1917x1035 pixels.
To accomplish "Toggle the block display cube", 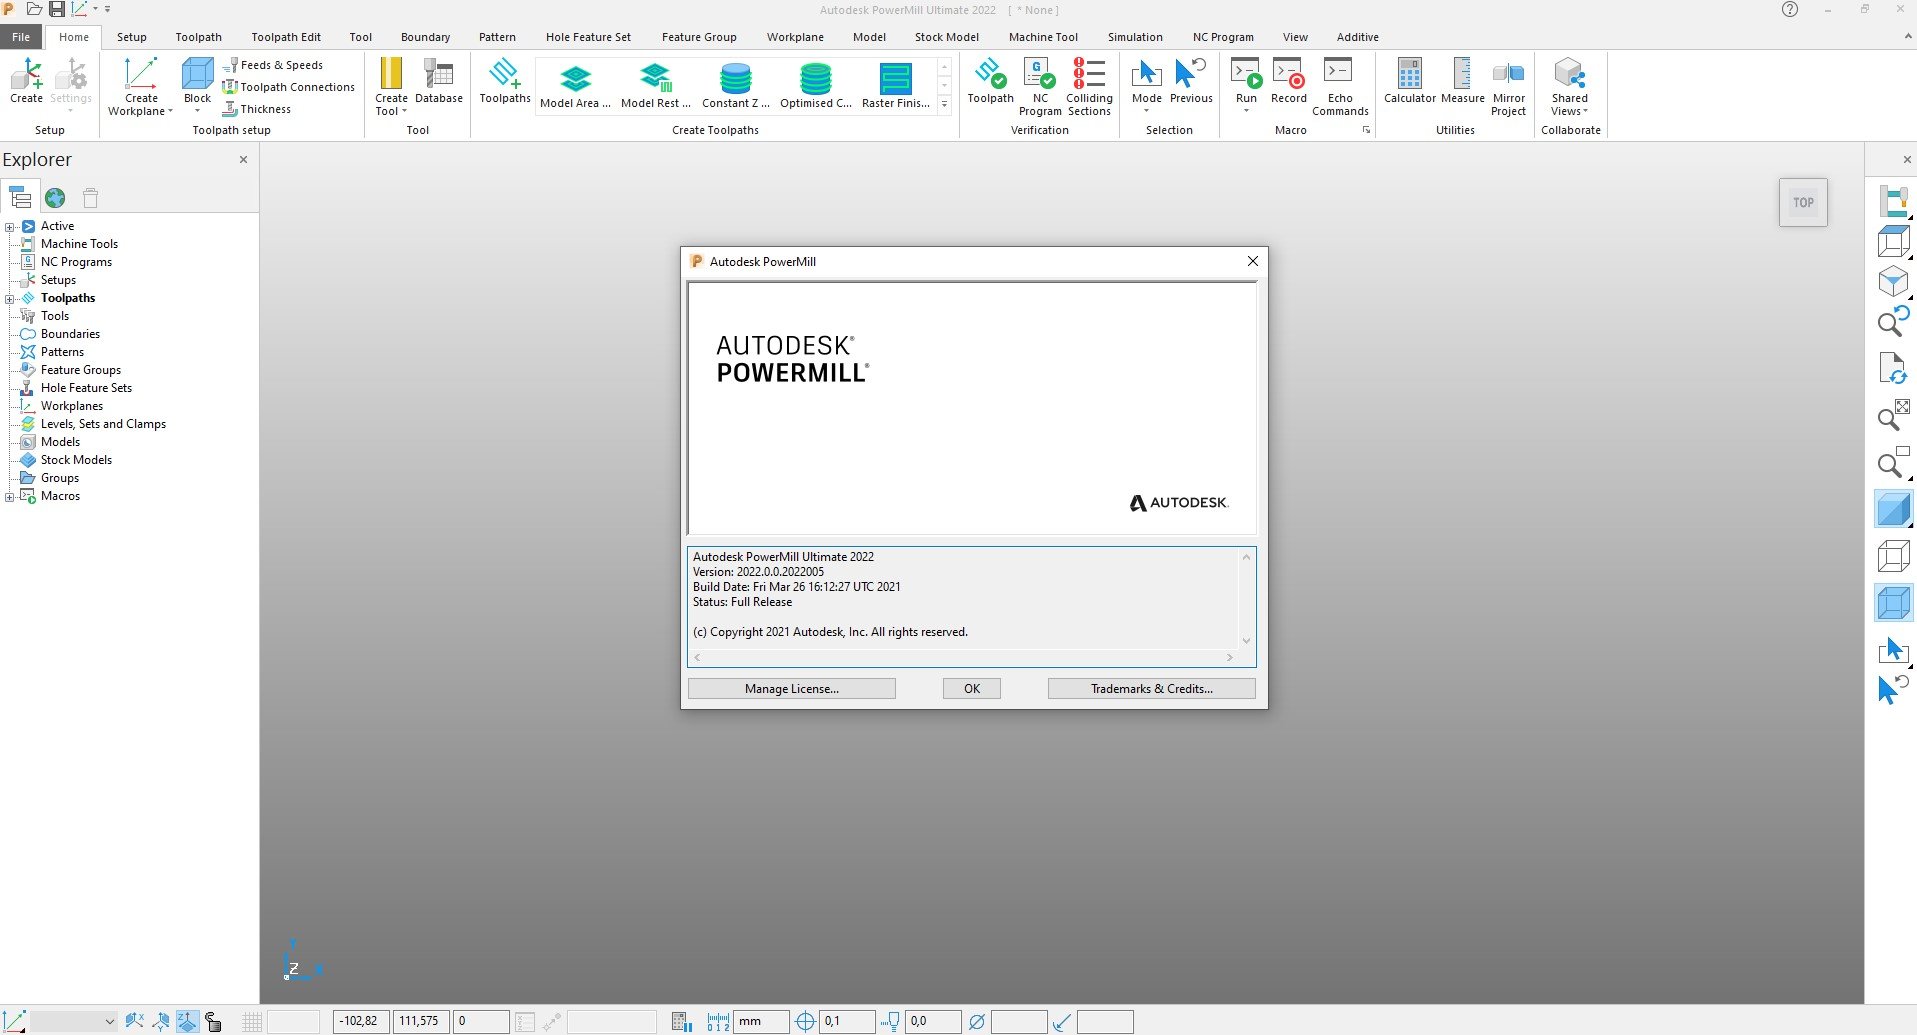I will pos(1893,603).
